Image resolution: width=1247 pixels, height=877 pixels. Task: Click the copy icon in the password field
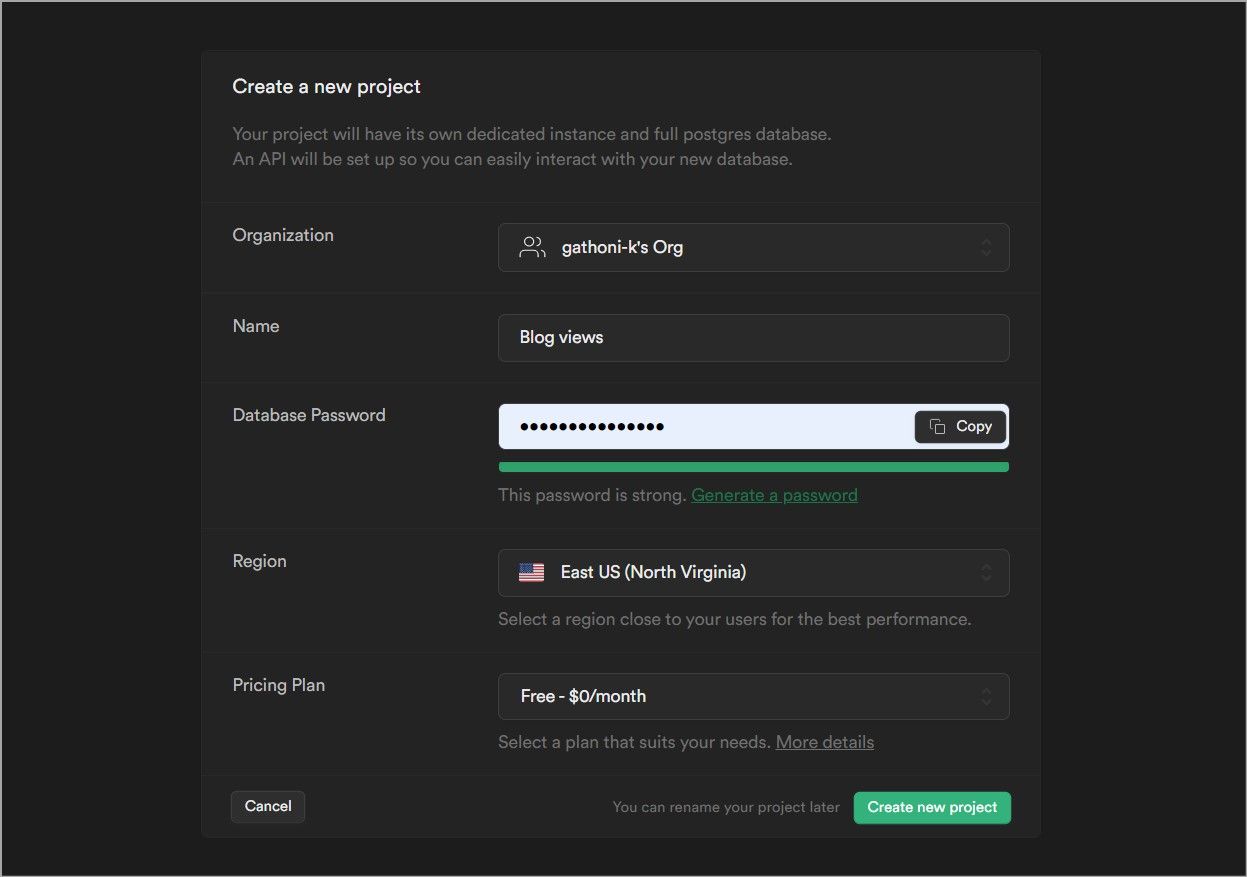coord(937,427)
